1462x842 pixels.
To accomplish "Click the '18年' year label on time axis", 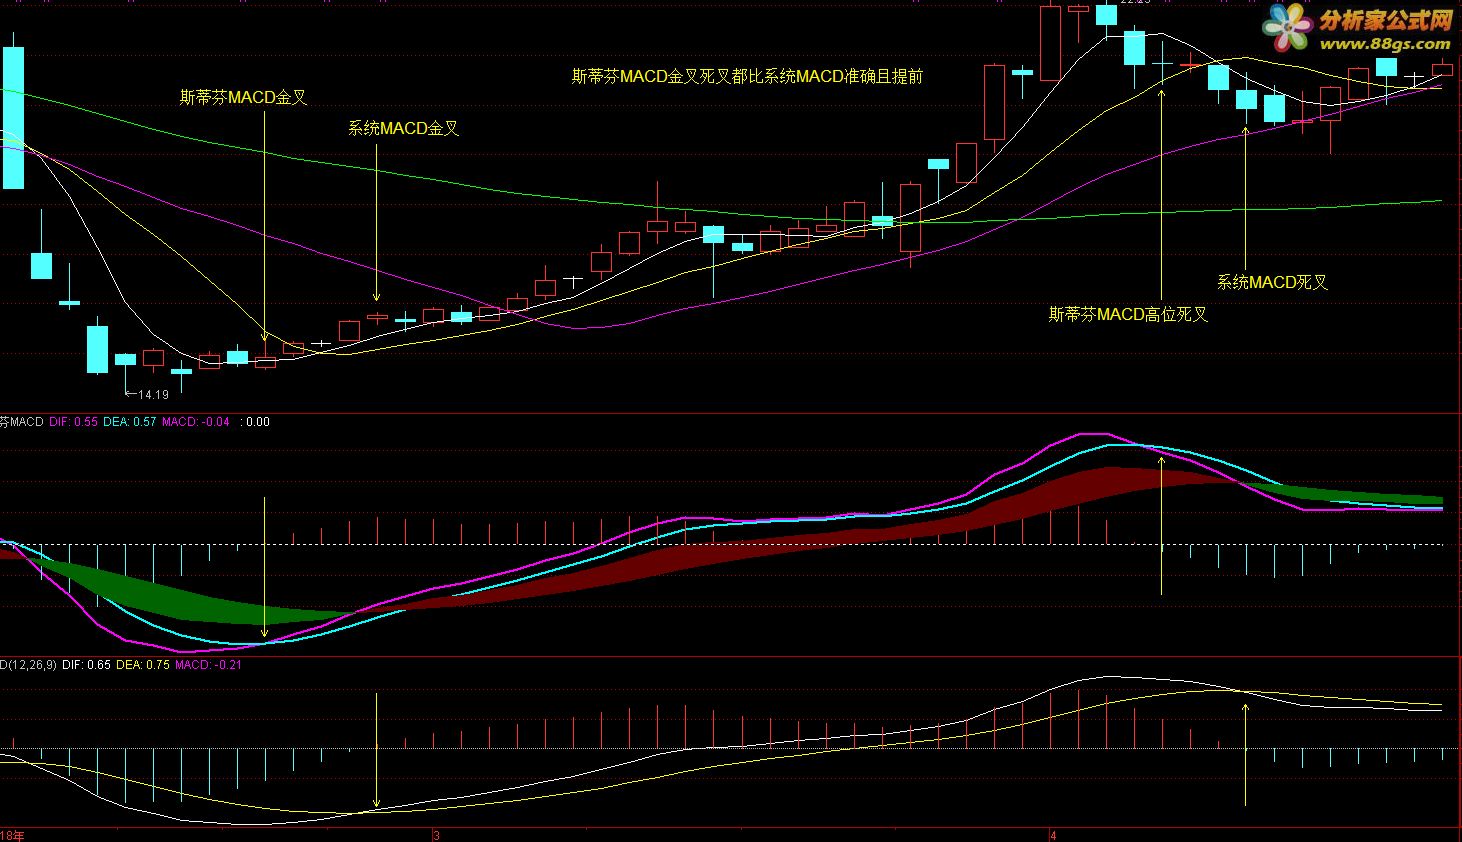I will (12, 835).
